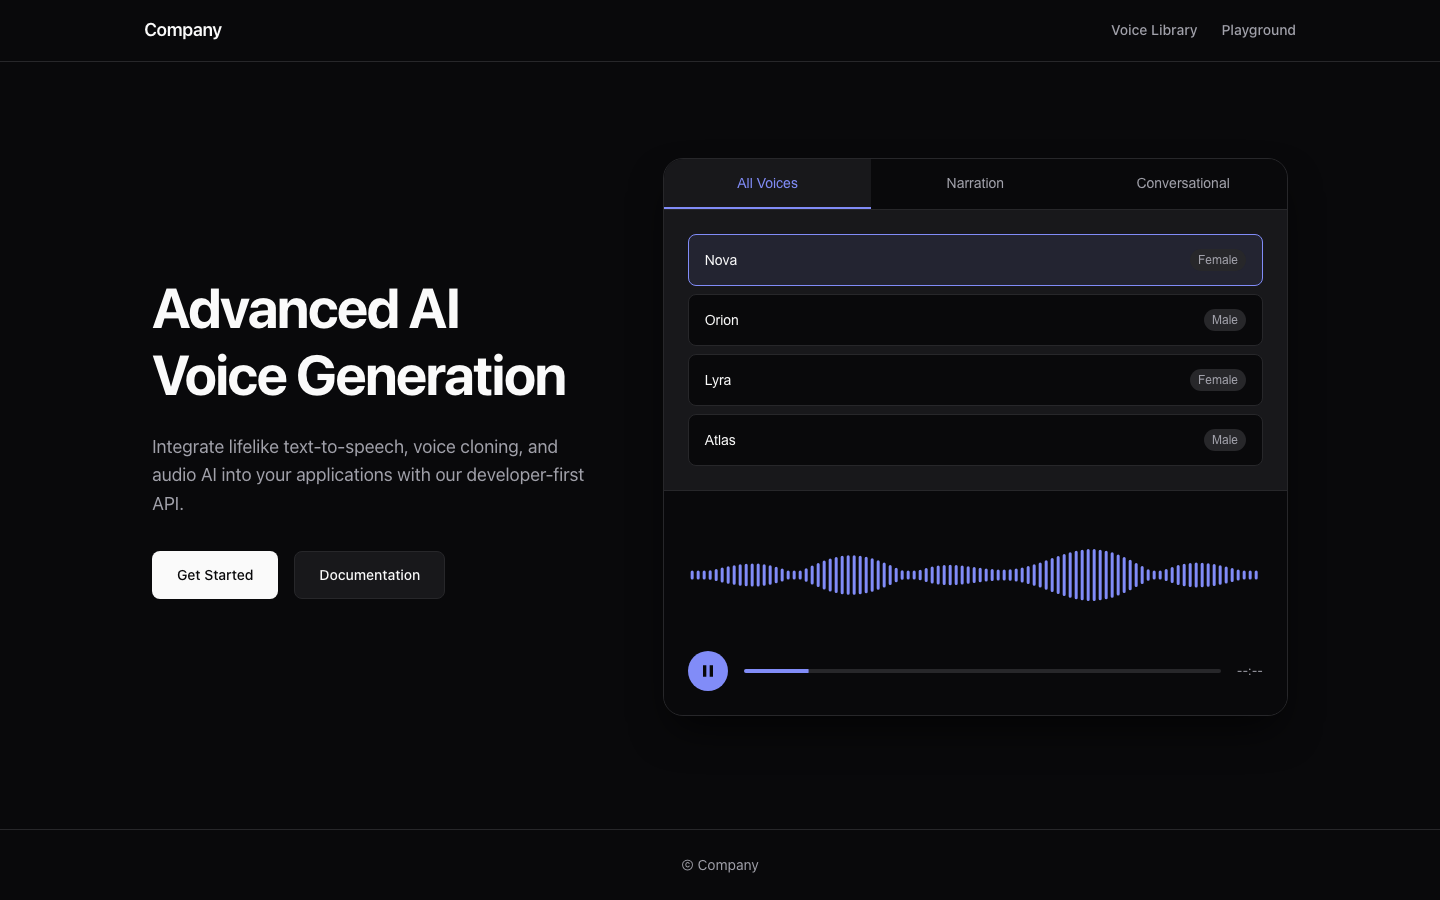
Task: Go to the Playground page
Action: click(1258, 30)
